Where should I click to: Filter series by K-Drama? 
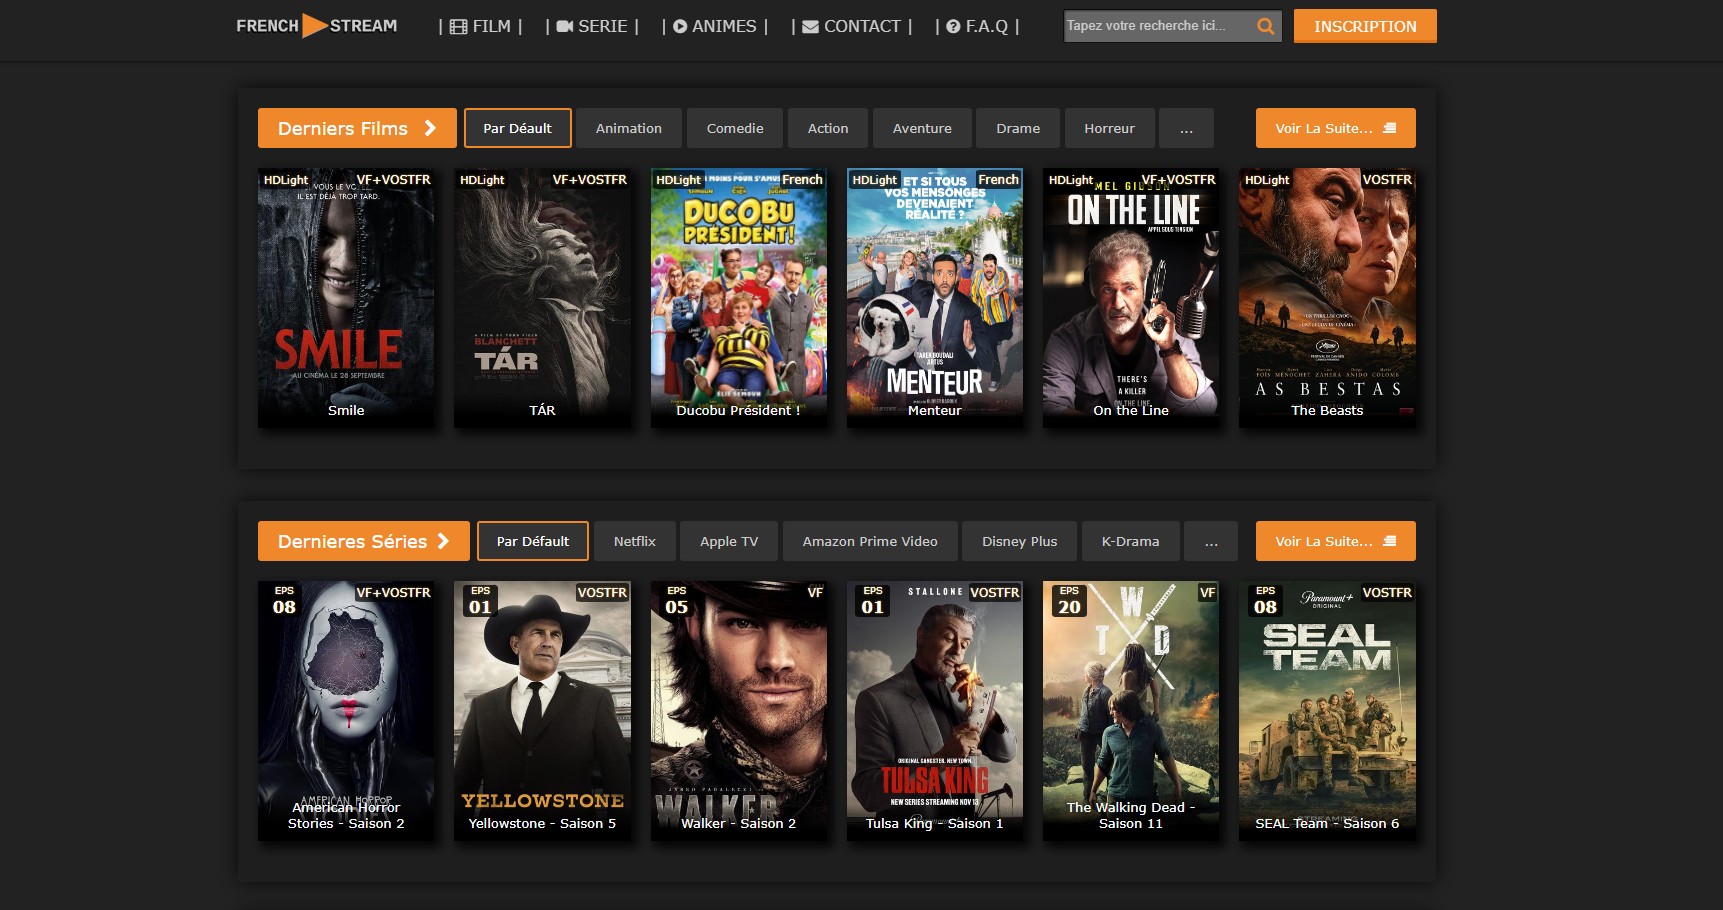coord(1131,541)
